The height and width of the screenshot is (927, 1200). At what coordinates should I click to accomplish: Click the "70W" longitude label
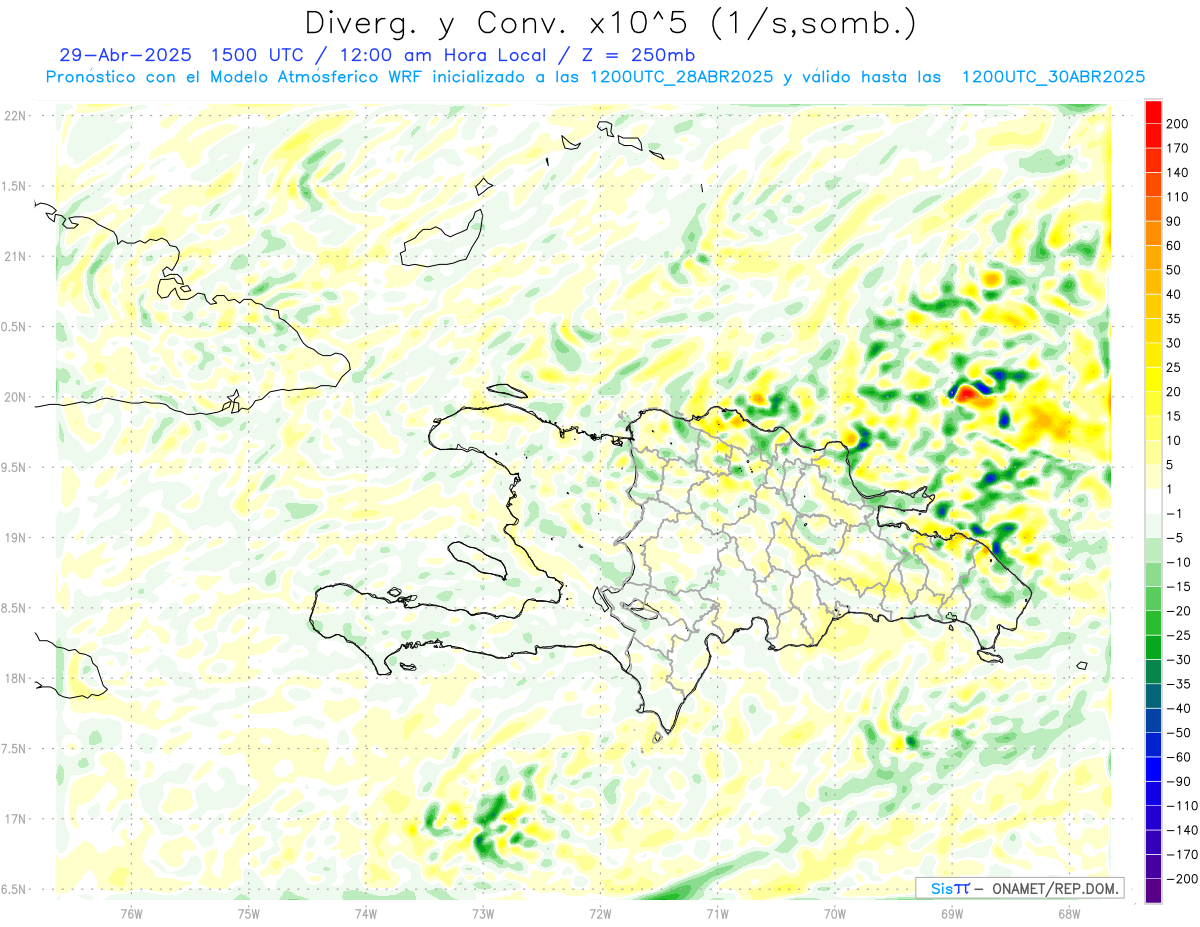[835, 914]
